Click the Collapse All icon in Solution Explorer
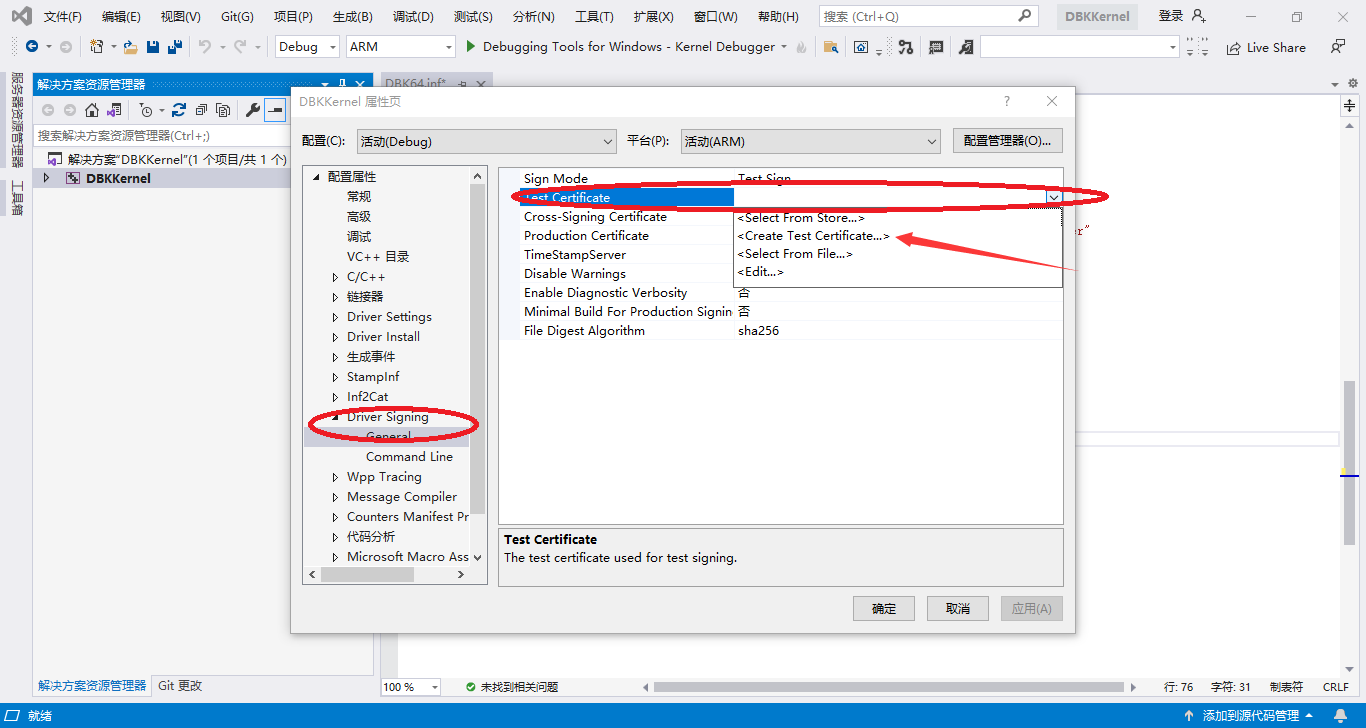 click(201, 110)
